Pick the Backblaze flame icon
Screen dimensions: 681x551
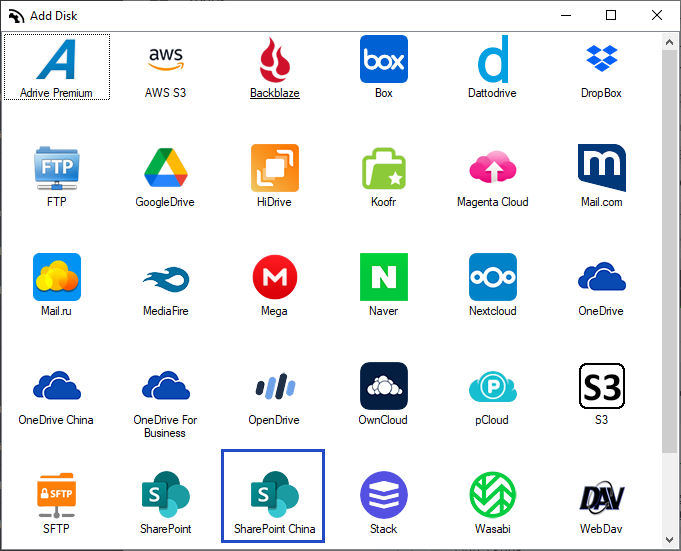275,59
